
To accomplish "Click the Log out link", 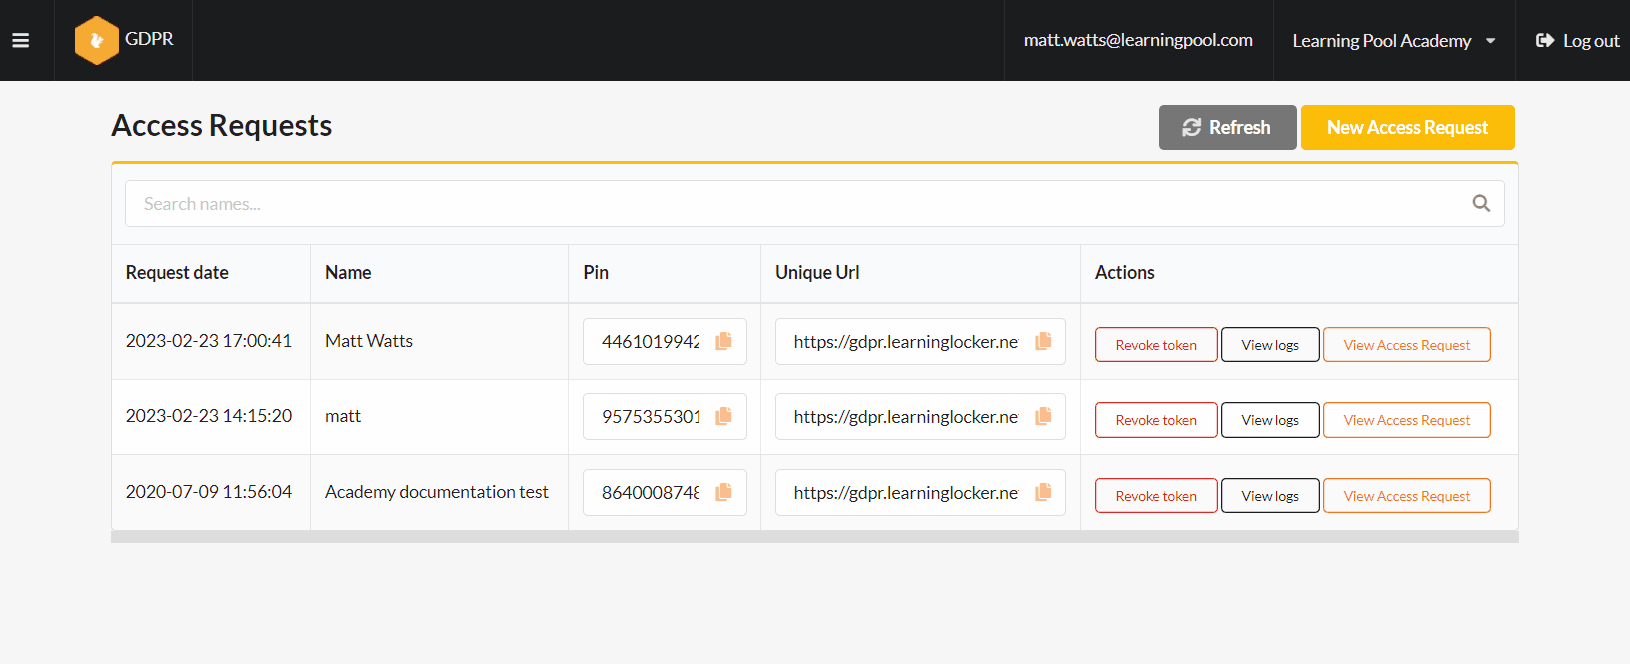I will tap(1577, 41).
